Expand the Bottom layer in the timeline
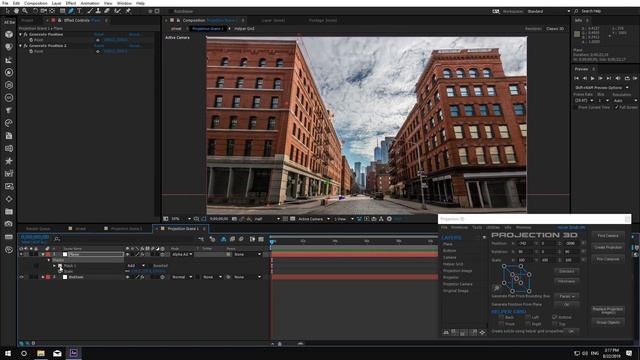 (x=43, y=277)
